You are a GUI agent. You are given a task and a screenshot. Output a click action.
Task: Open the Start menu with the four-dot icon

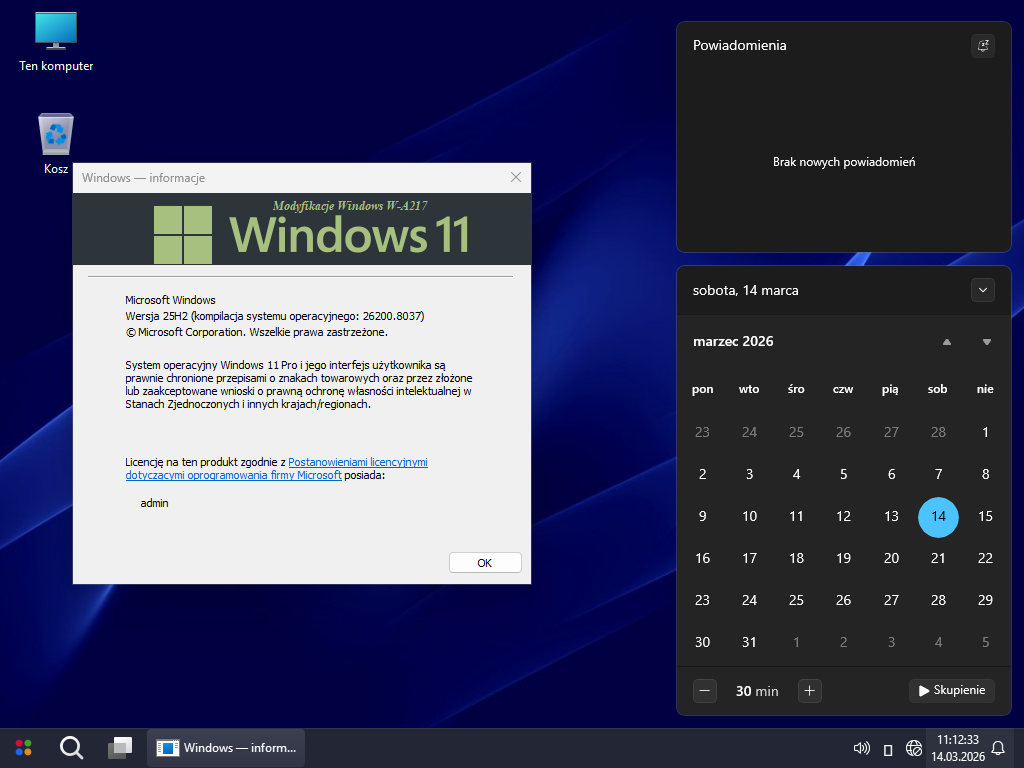click(23, 747)
